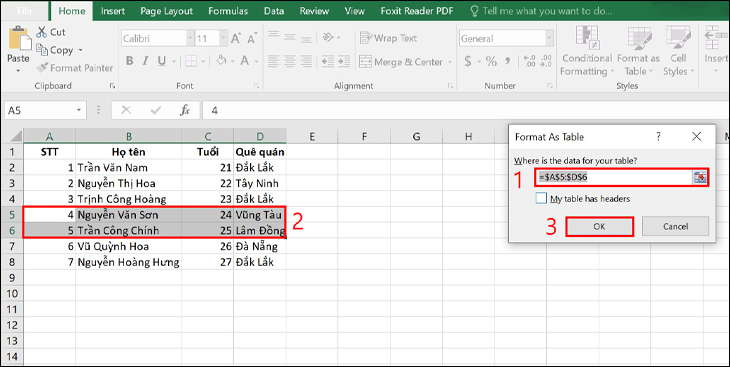Open Format as Table gallery
This screenshot has height=367, width=730.
tap(638, 51)
